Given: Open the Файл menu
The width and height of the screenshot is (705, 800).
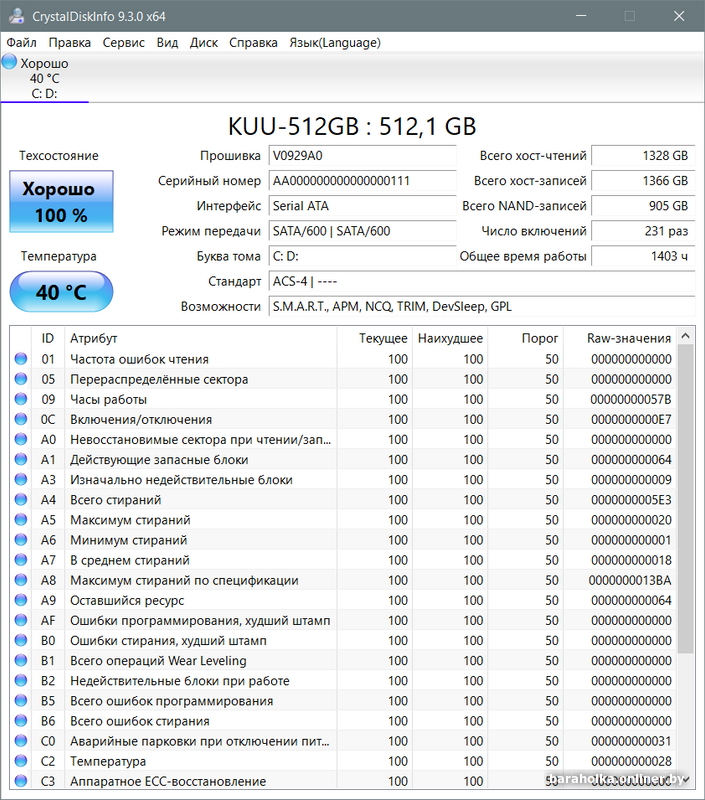Looking at the screenshot, I should [x=21, y=42].
